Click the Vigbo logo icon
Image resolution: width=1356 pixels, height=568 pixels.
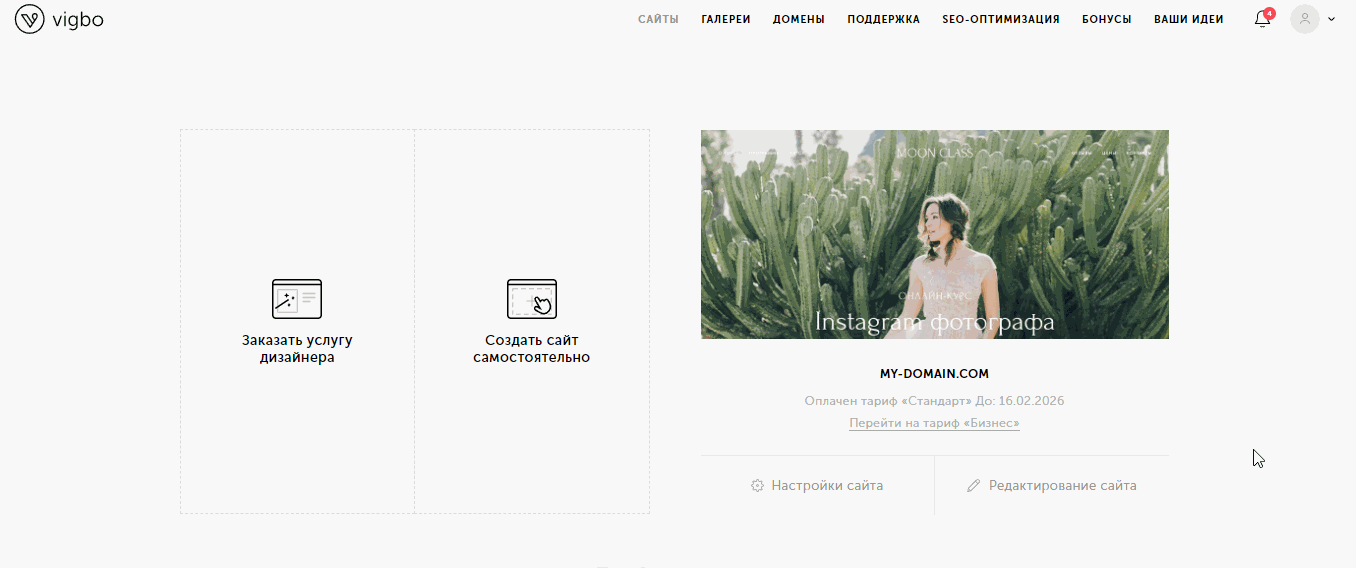[x=30, y=19]
